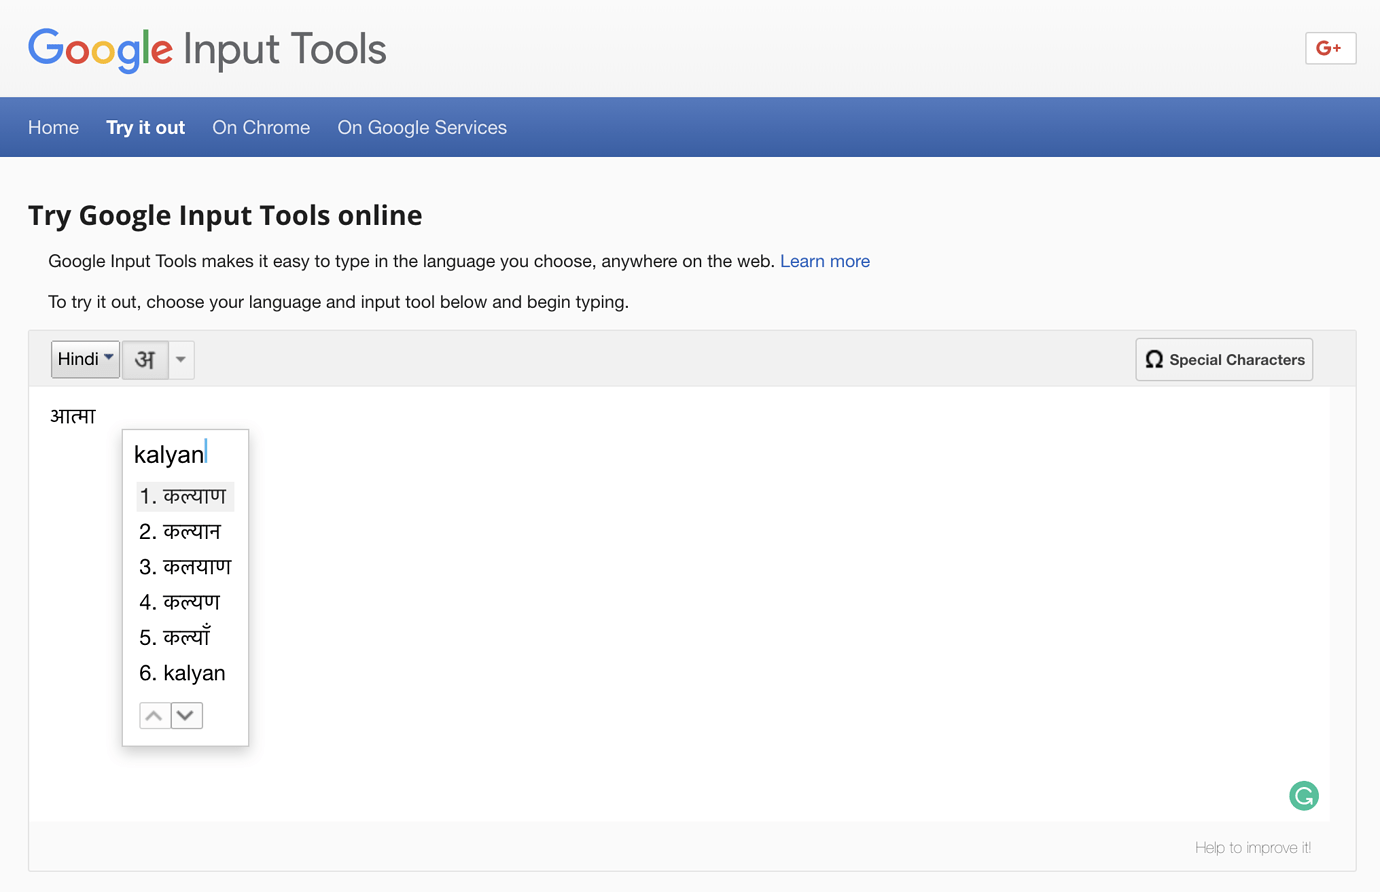Click inside the text area's empty space

pyautogui.click(x=700, y=600)
